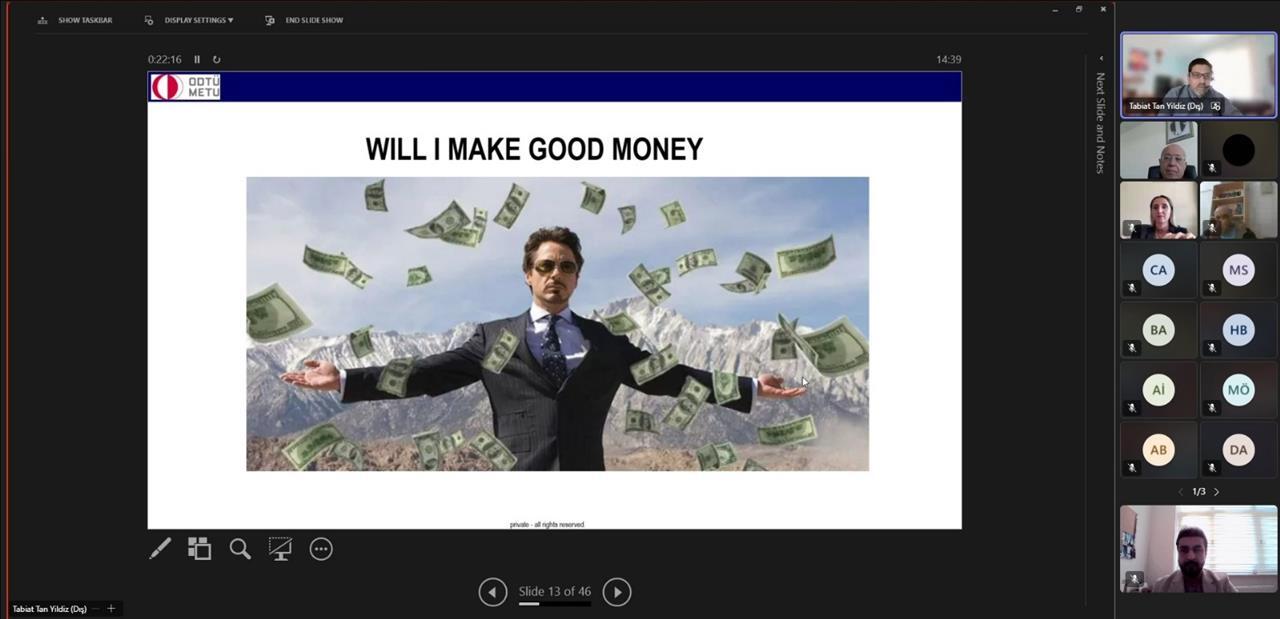Expand the Next Slide and Notes panel
Viewport: 1280px width, 619px height.
(1101, 59)
